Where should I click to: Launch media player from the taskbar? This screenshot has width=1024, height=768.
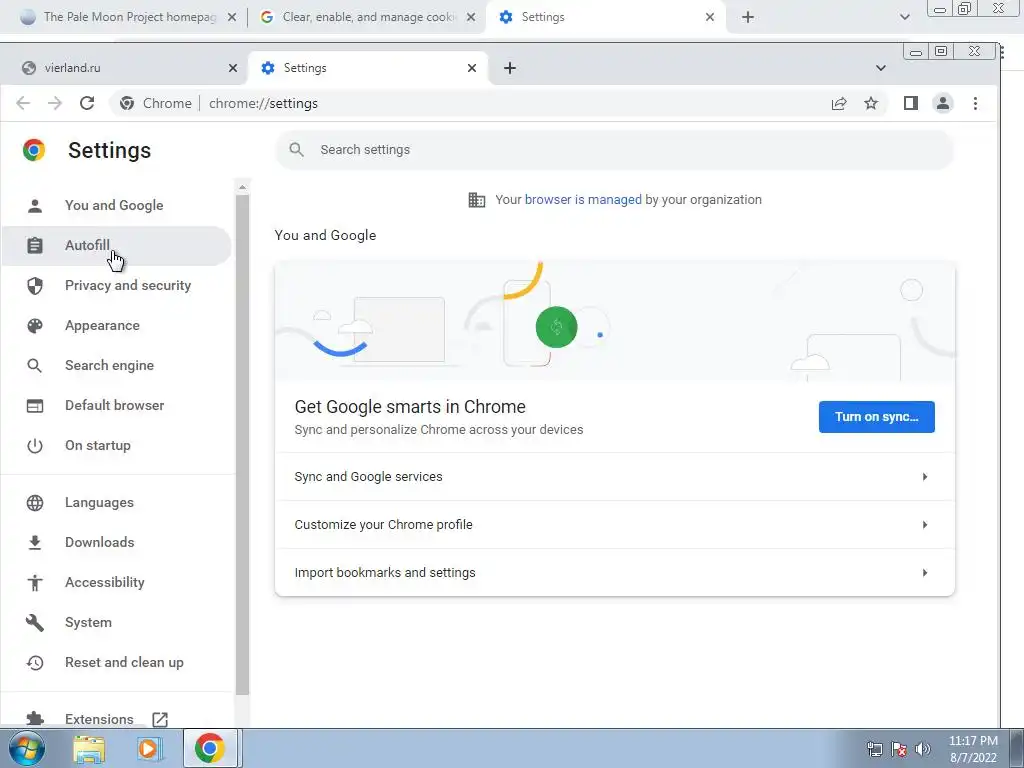(149, 749)
